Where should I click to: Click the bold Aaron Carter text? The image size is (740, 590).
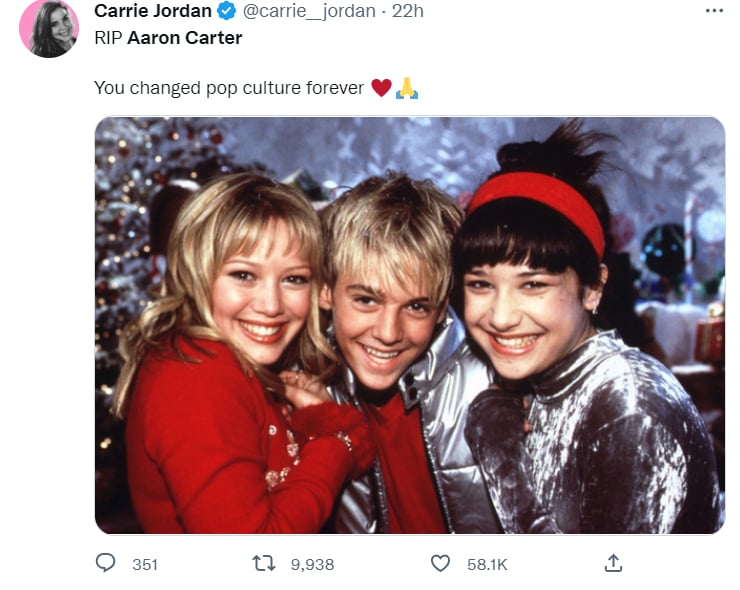[185, 38]
